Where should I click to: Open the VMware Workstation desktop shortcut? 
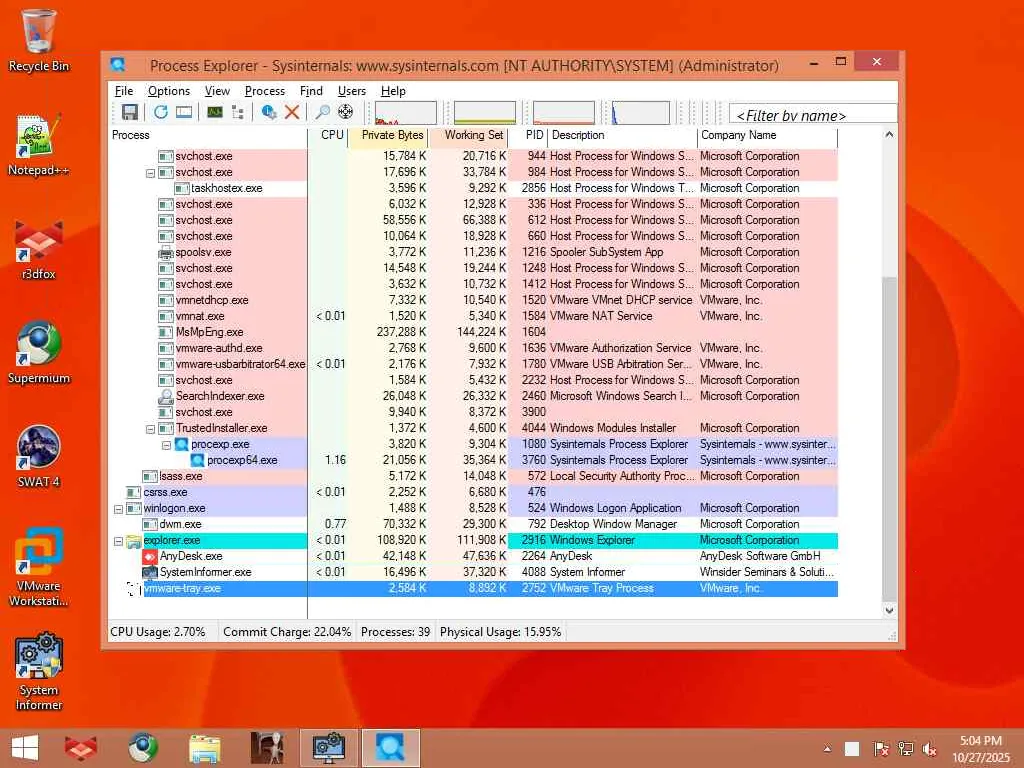click(39, 567)
